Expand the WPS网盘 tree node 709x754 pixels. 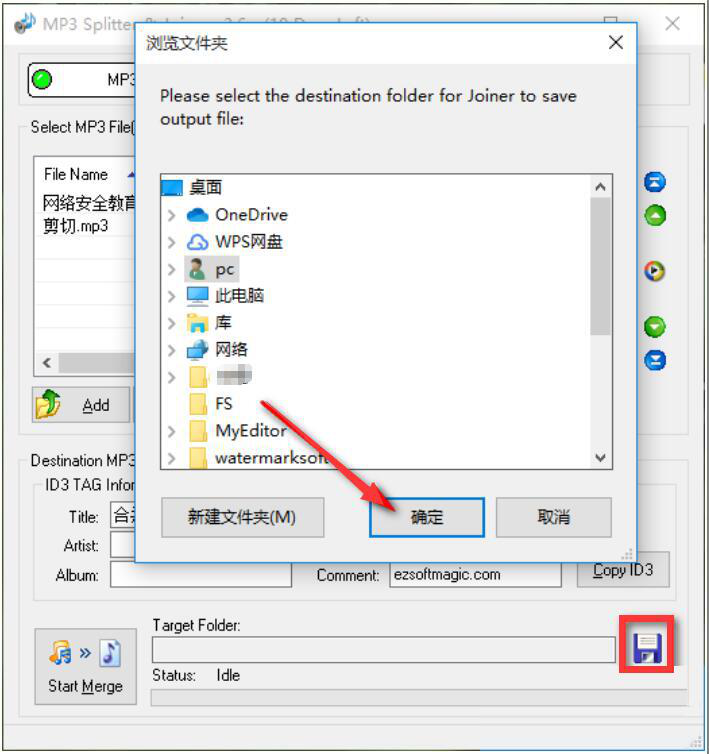pos(171,242)
